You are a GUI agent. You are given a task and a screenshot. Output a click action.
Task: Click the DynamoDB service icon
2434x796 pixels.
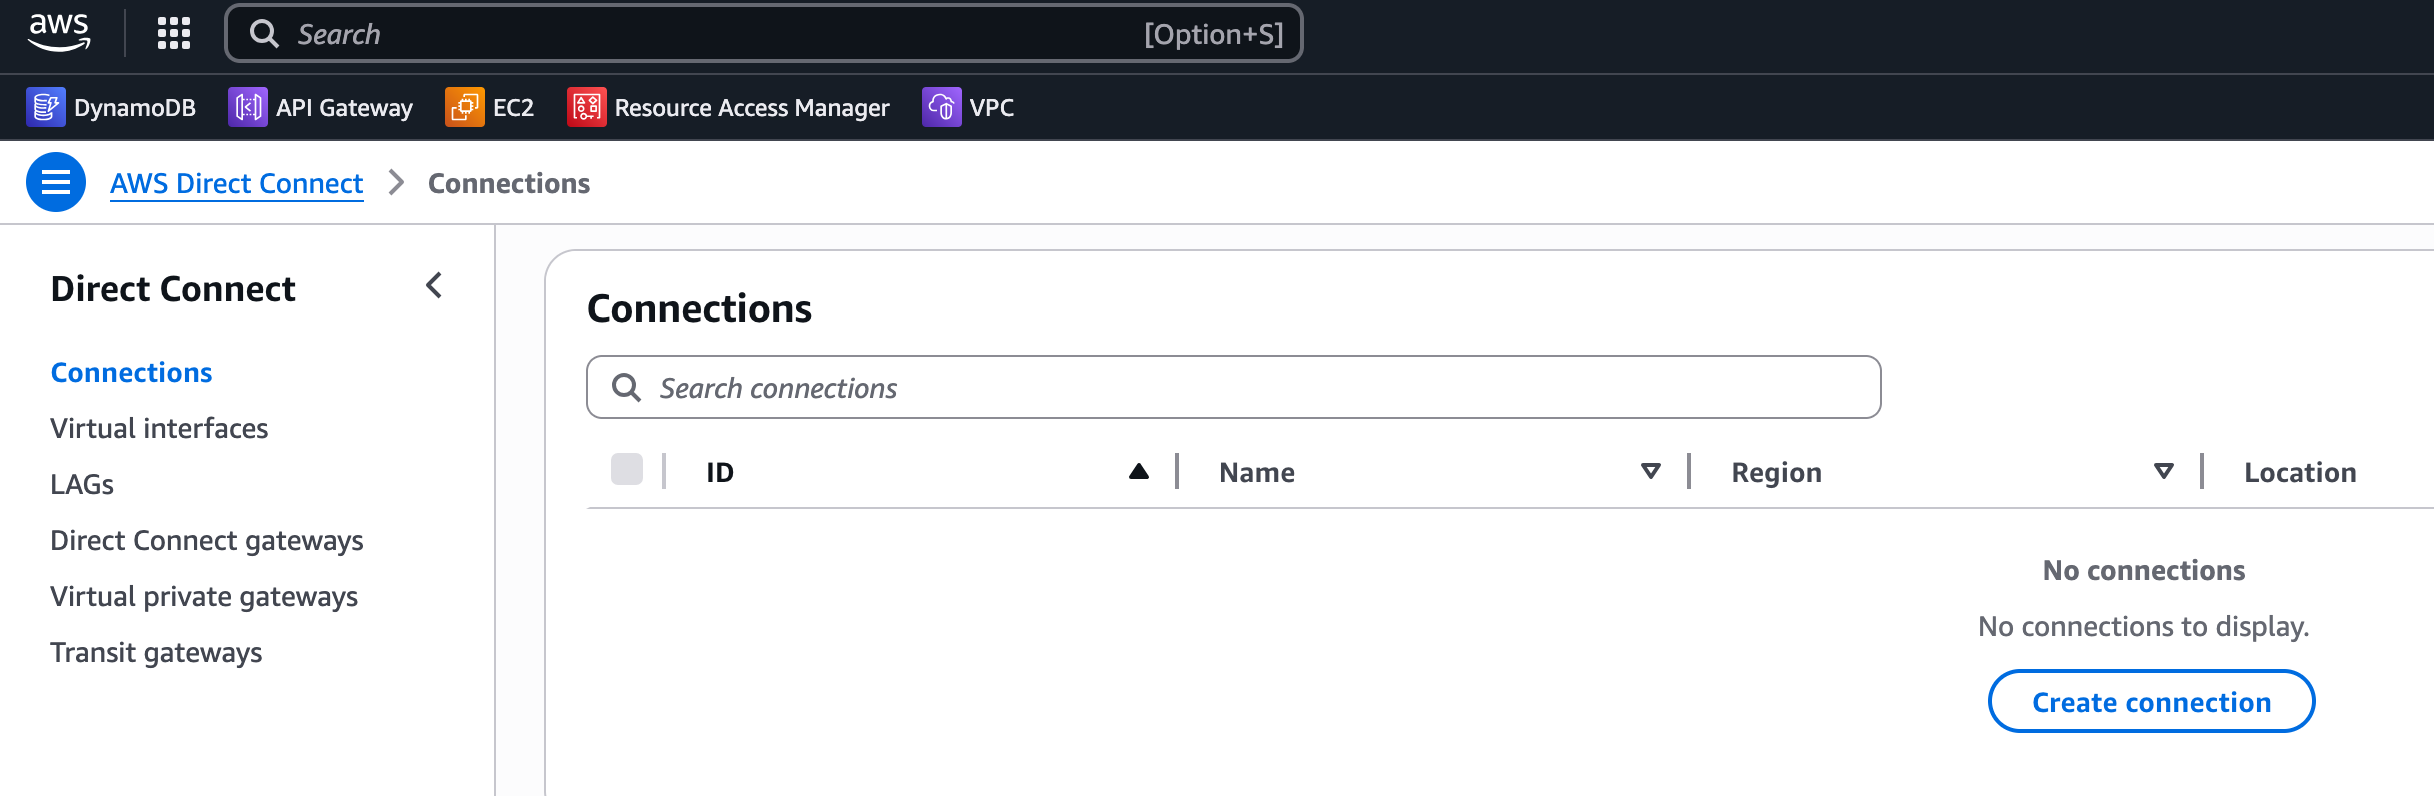point(46,107)
